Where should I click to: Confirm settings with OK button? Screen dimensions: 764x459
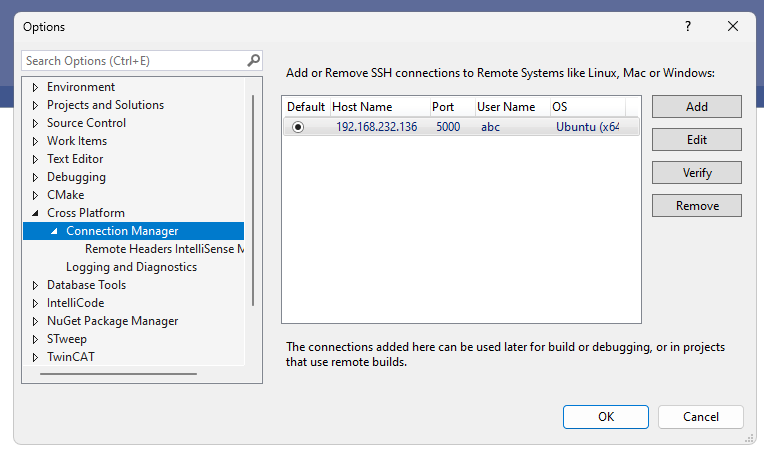(x=606, y=417)
